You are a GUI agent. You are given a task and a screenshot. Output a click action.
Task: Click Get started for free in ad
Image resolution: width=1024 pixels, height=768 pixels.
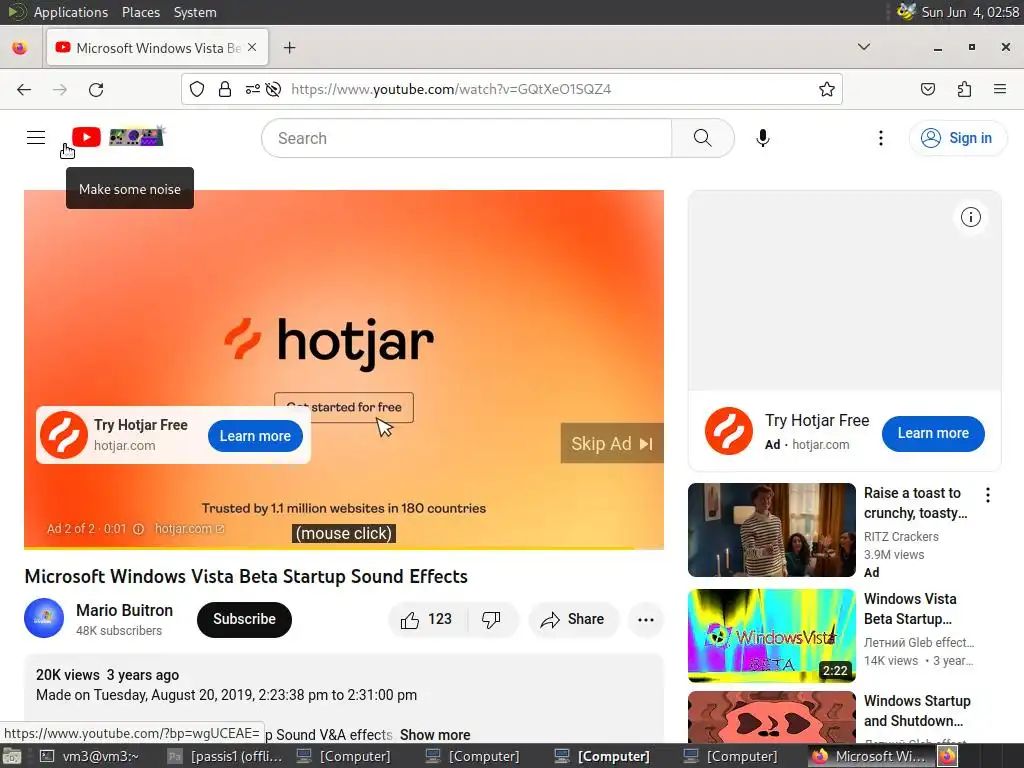[344, 408]
